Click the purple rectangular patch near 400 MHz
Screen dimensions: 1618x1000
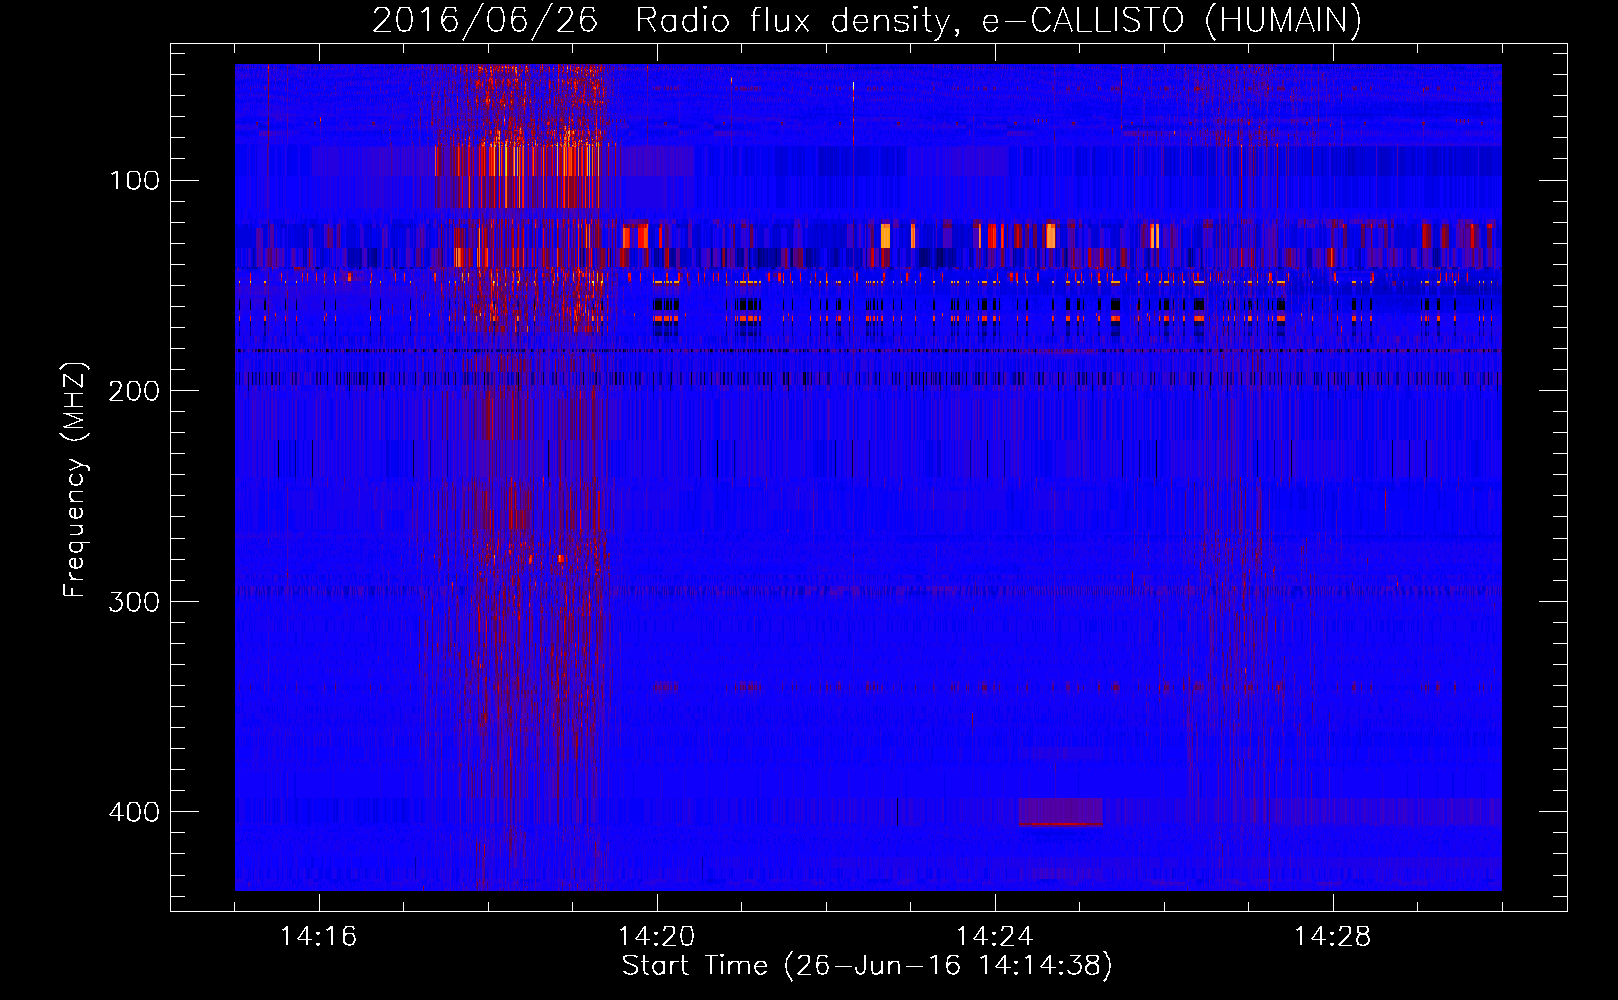(1061, 811)
